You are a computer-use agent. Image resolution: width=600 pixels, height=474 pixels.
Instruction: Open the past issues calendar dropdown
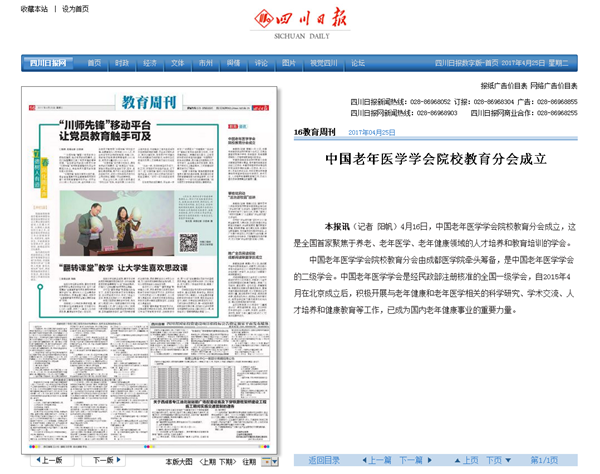(270, 462)
